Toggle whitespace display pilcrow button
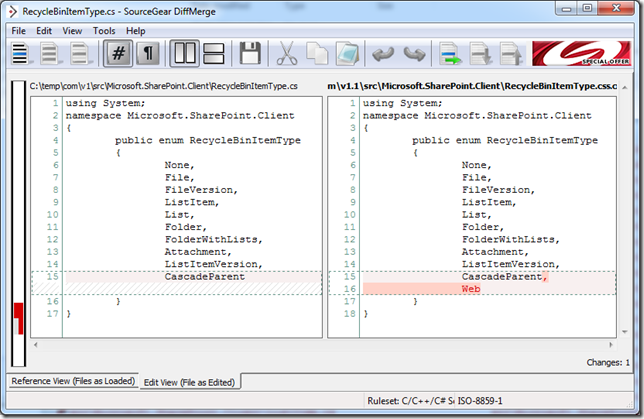Screen dimensions: 644x419 (148, 54)
